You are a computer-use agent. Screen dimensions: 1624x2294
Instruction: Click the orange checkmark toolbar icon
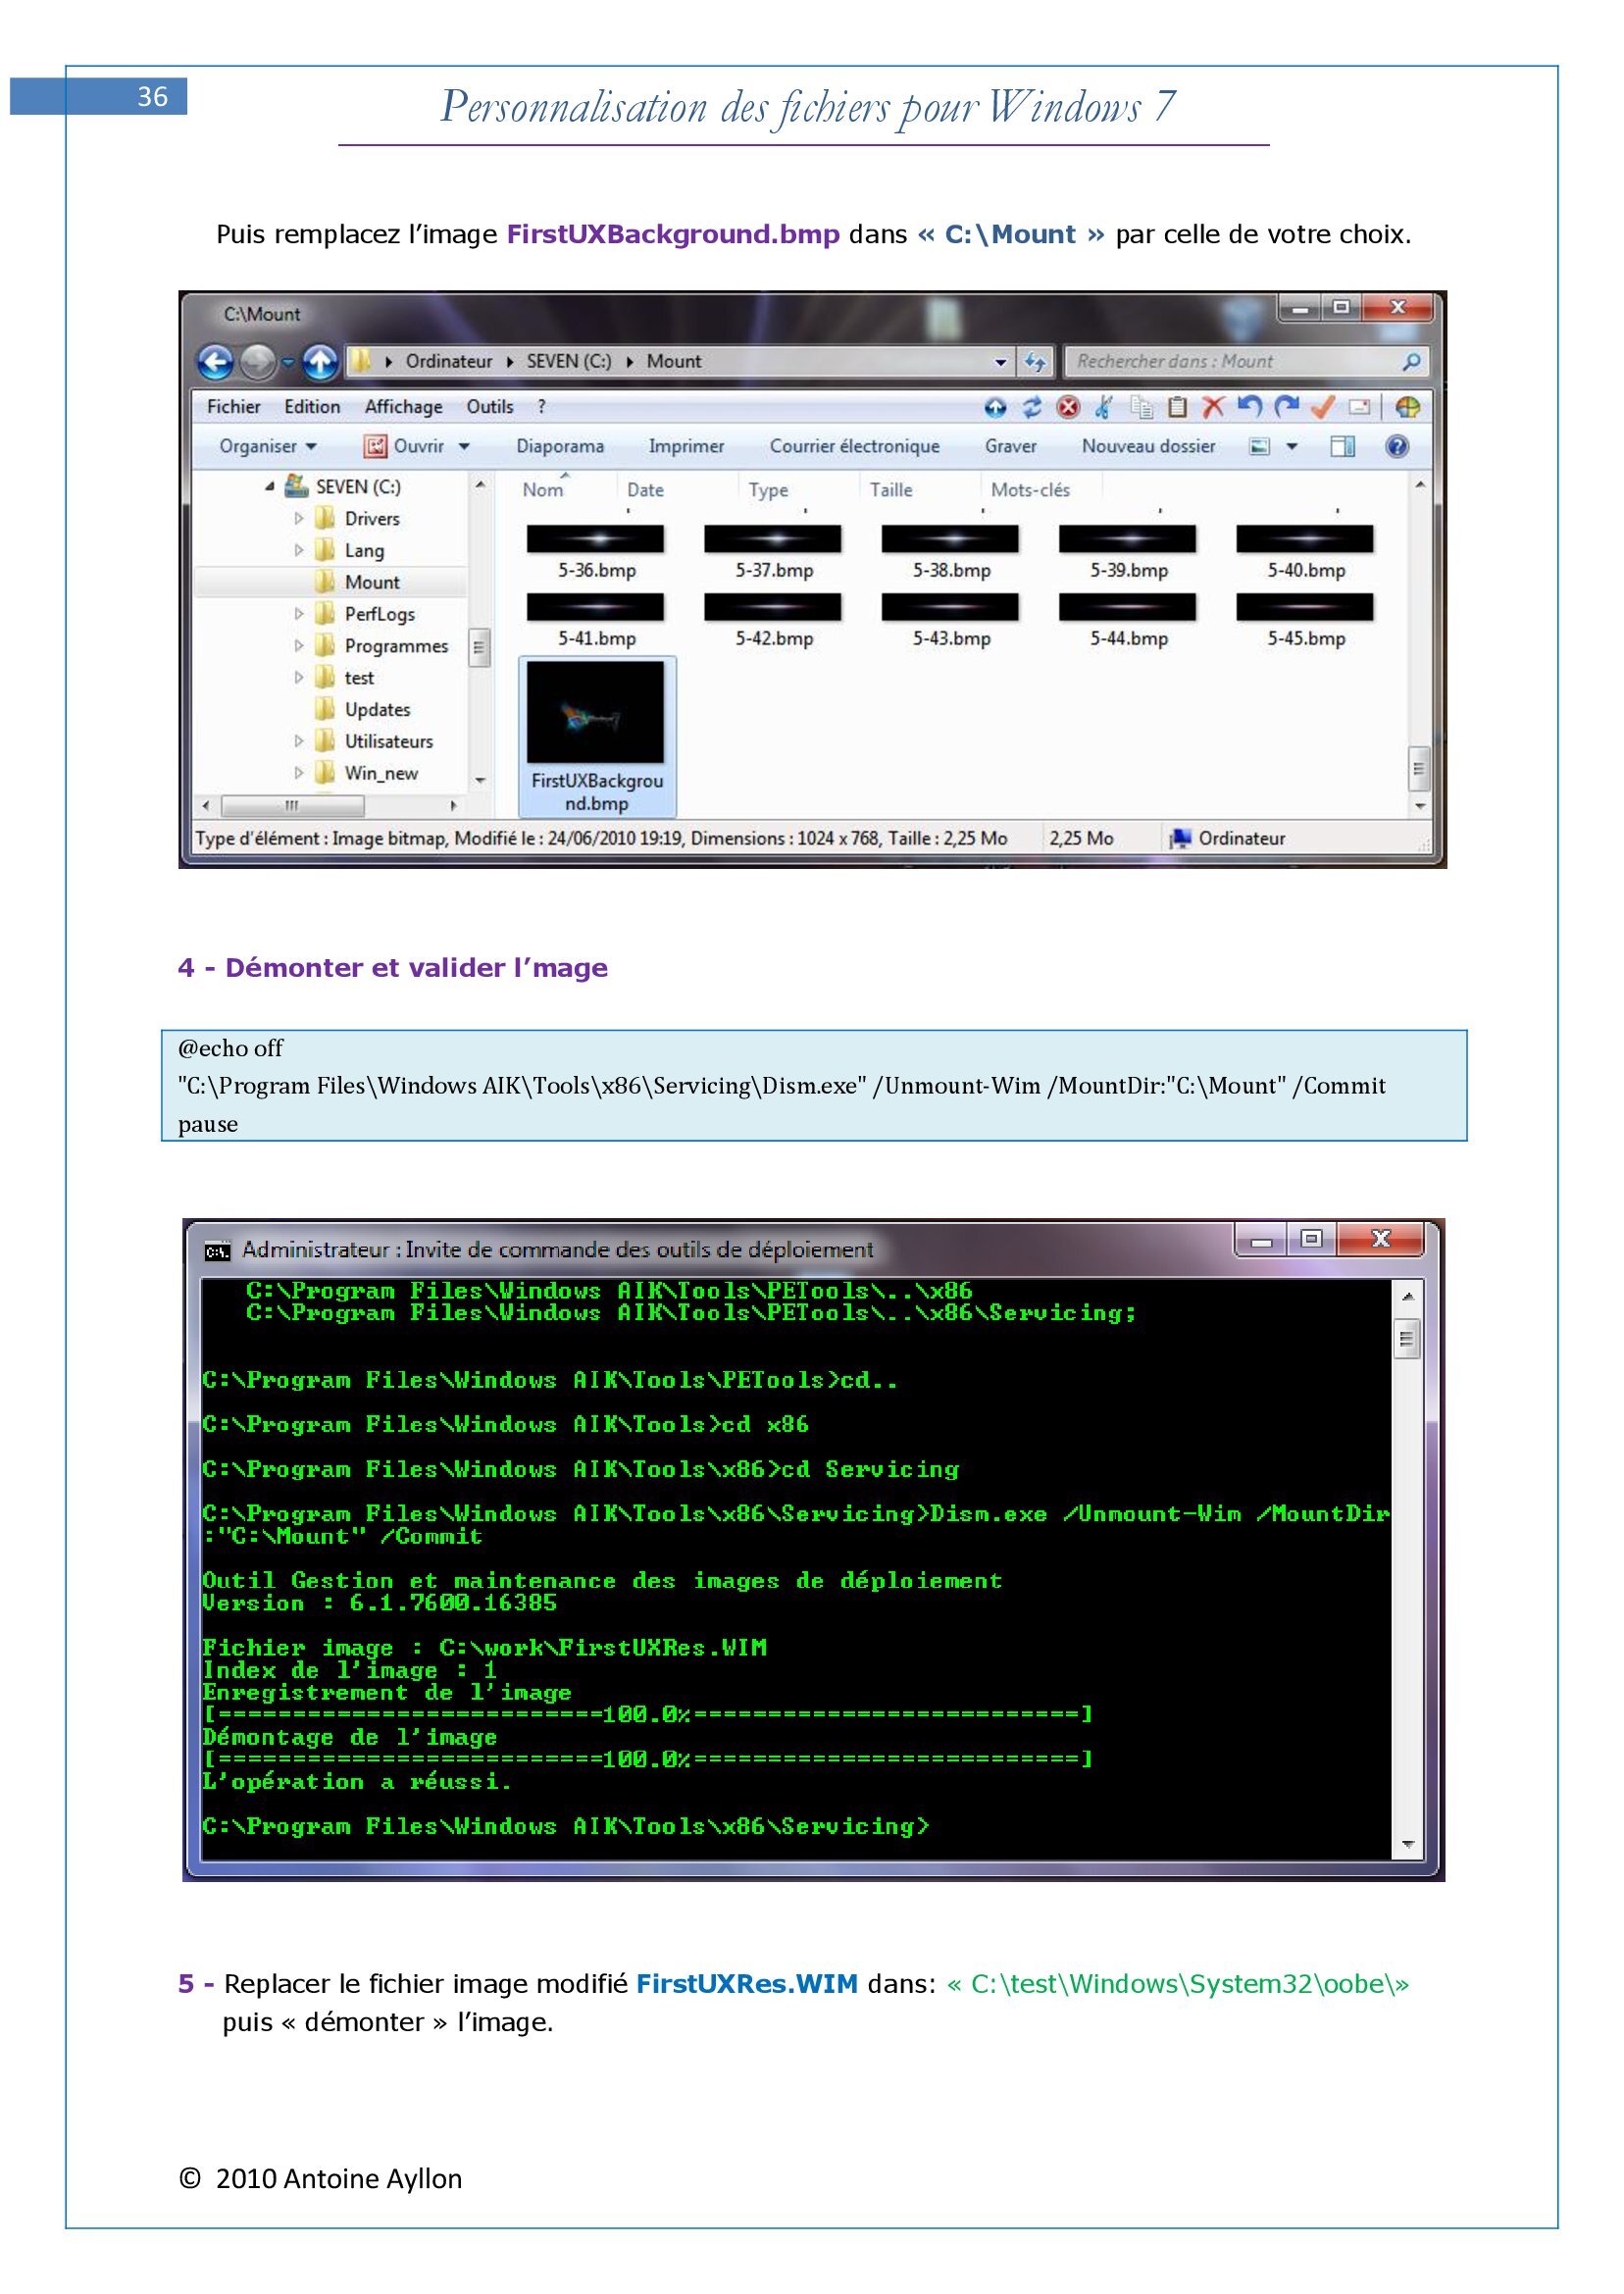pos(1322,406)
